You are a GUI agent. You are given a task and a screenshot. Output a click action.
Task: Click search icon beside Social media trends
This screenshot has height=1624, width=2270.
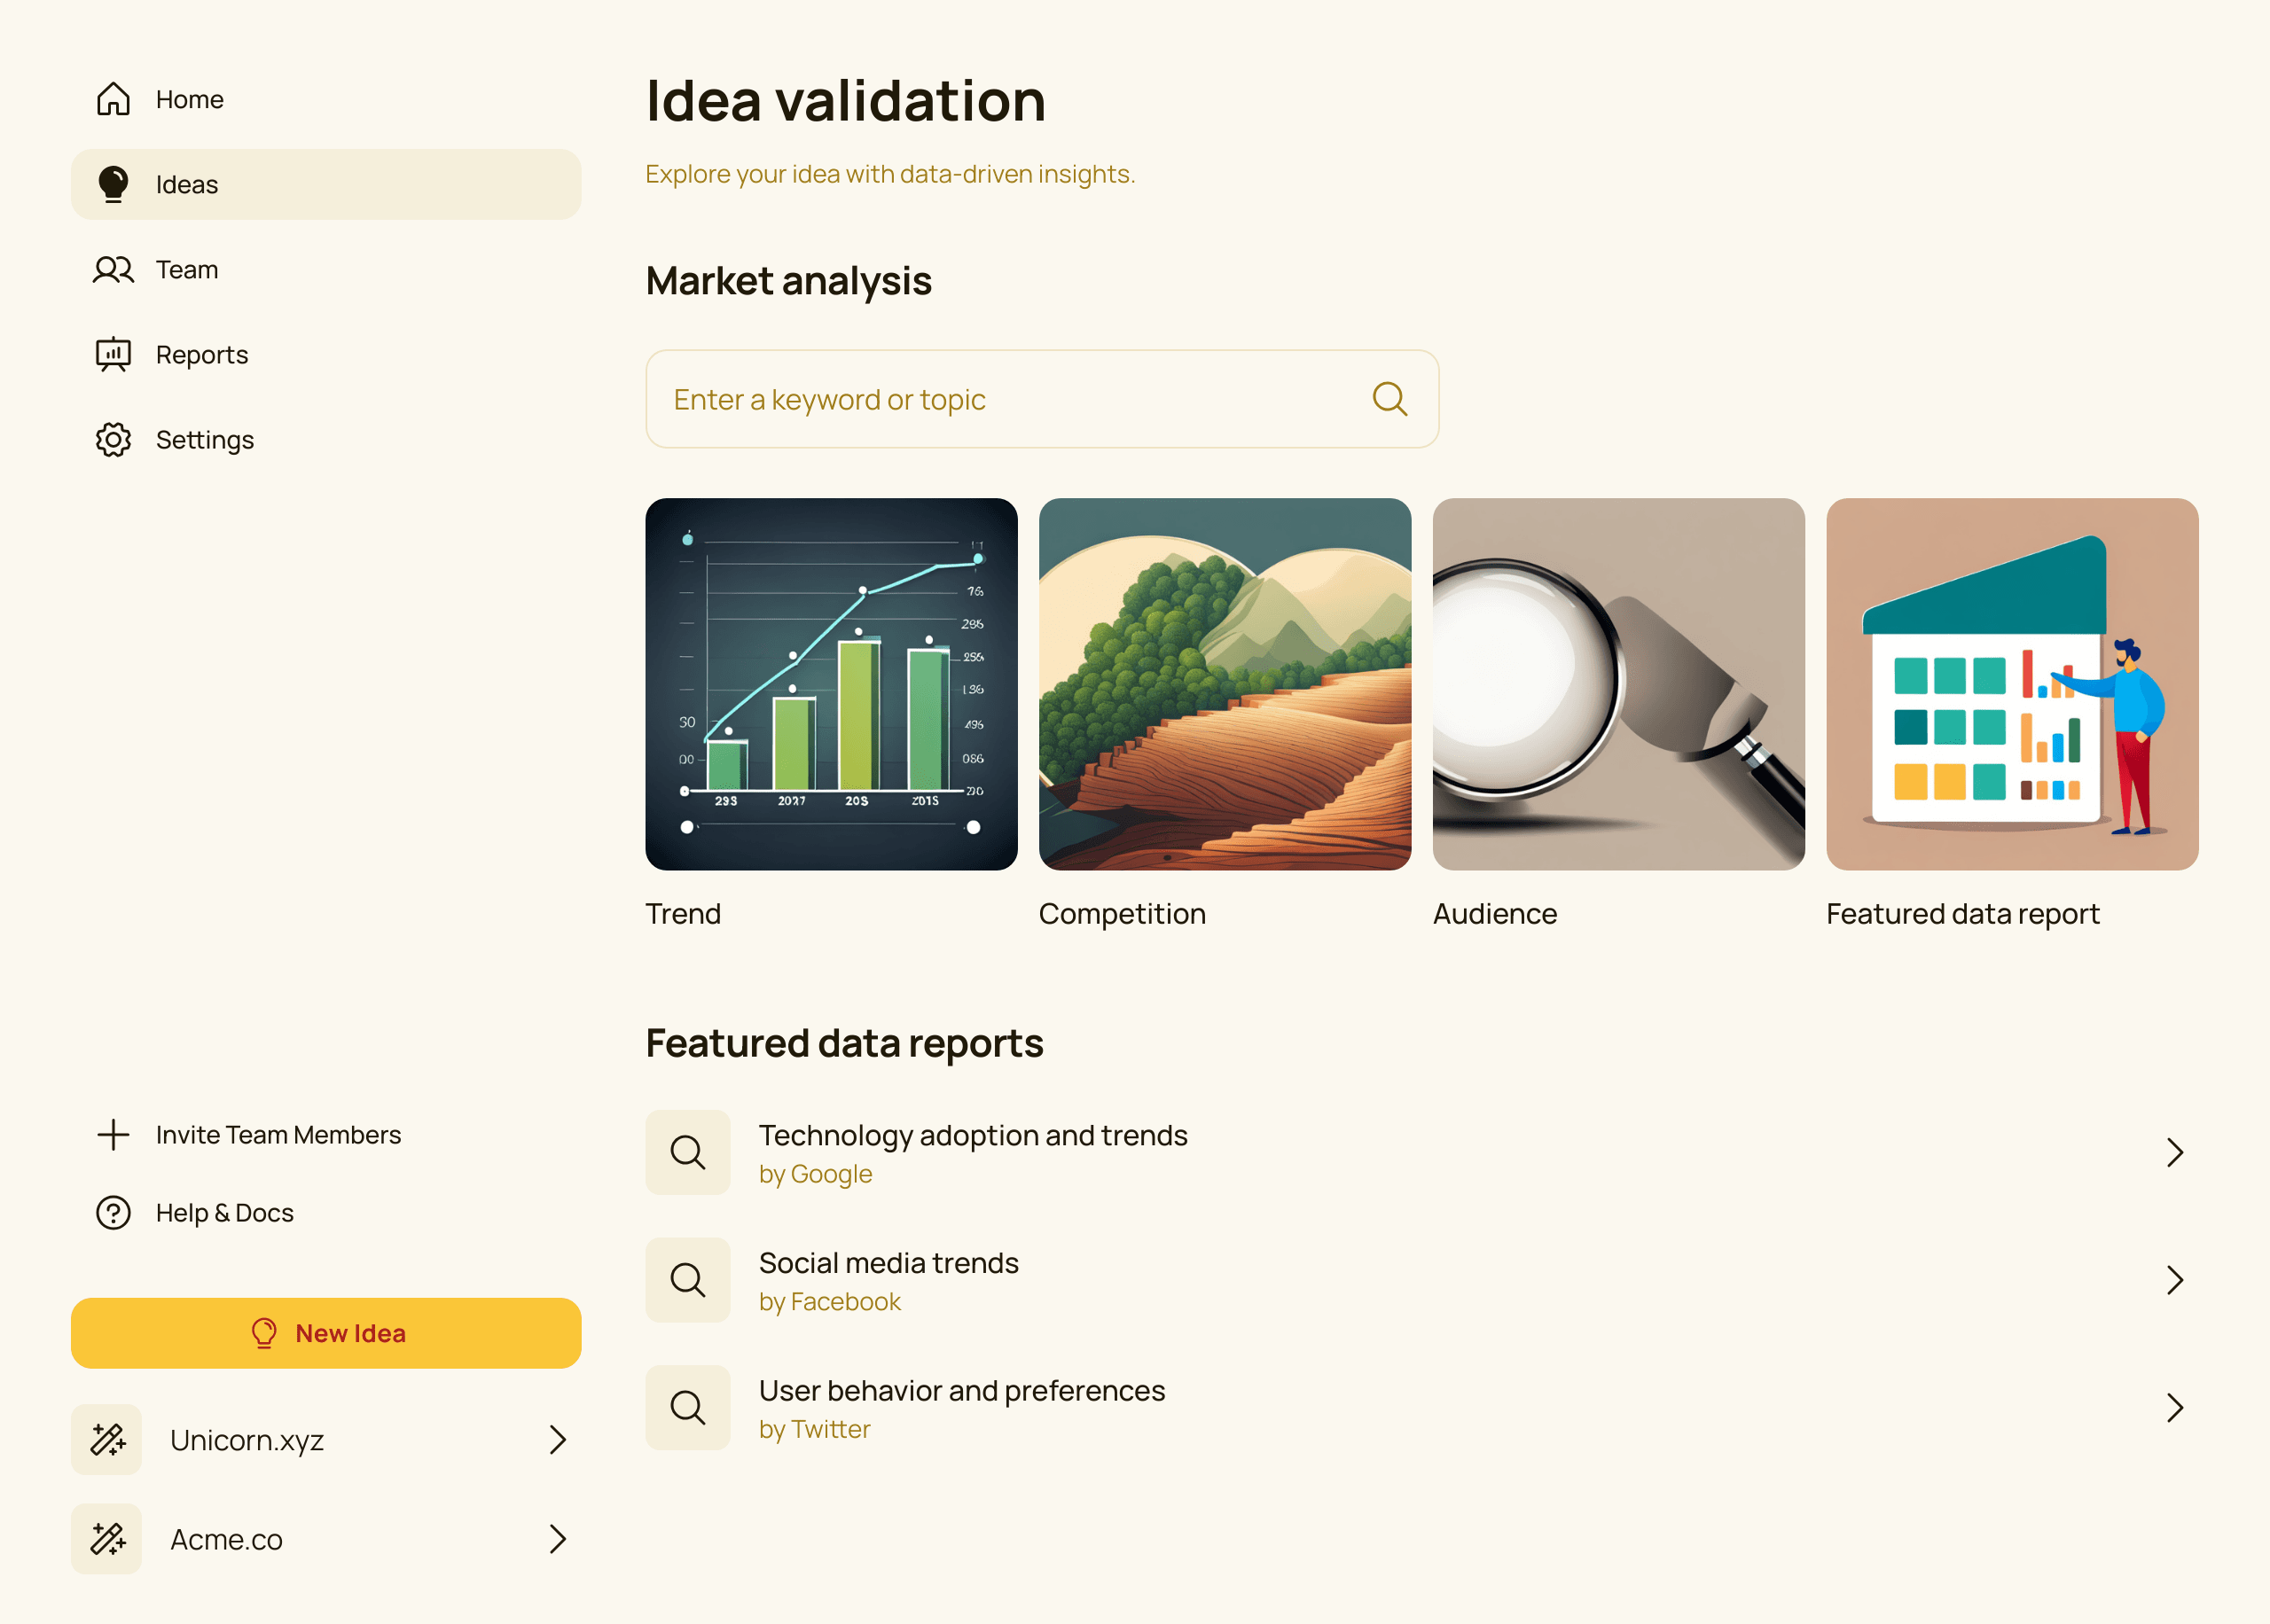(688, 1280)
